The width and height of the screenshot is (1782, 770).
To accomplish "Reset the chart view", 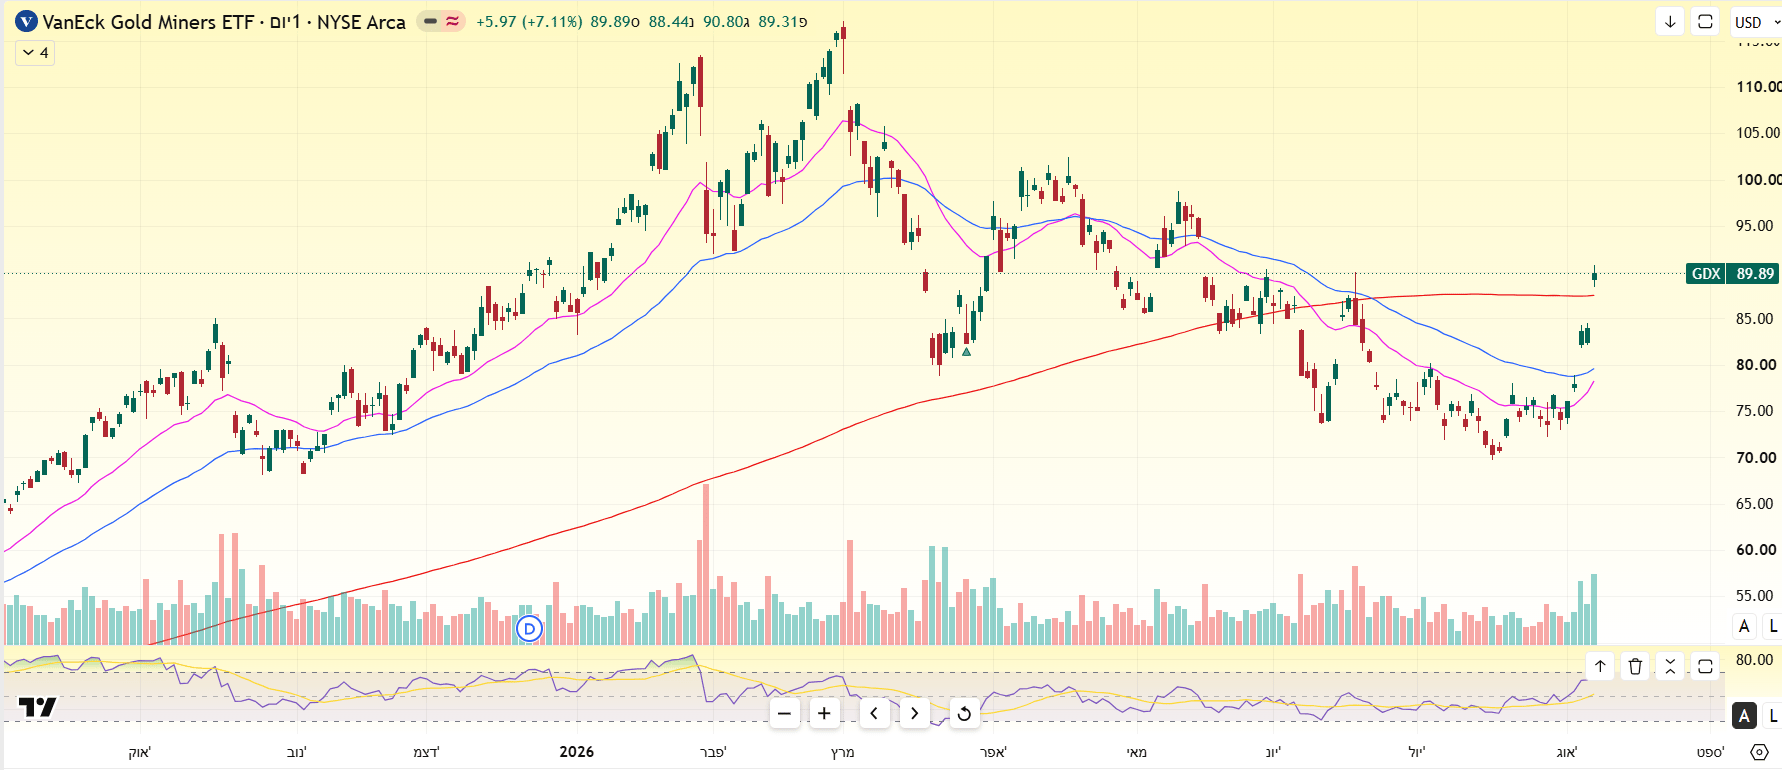I will [x=964, y=713].
